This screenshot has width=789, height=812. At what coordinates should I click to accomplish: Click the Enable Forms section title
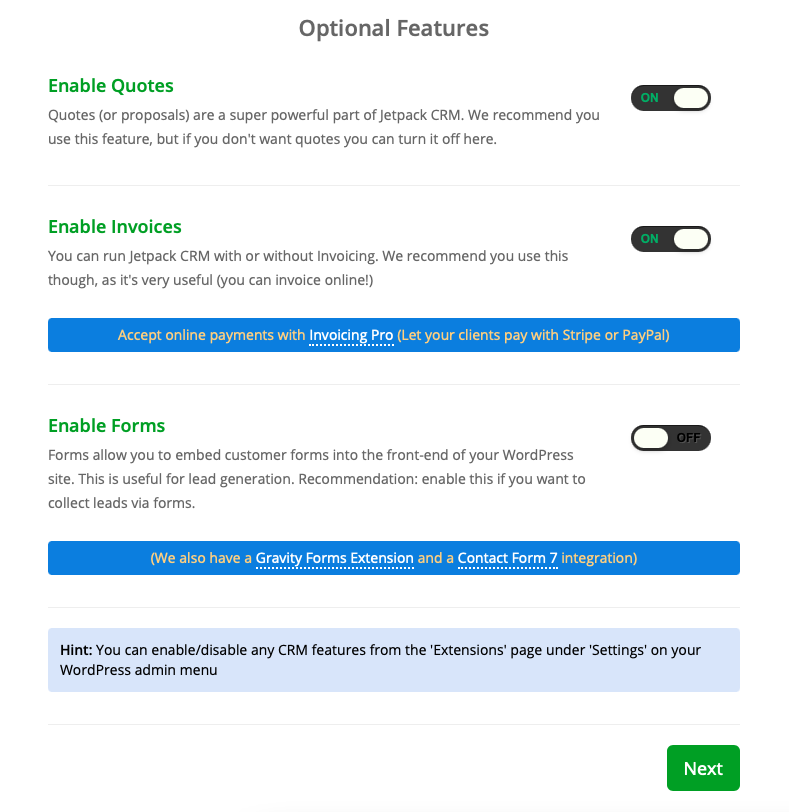(x=107, y=426)
